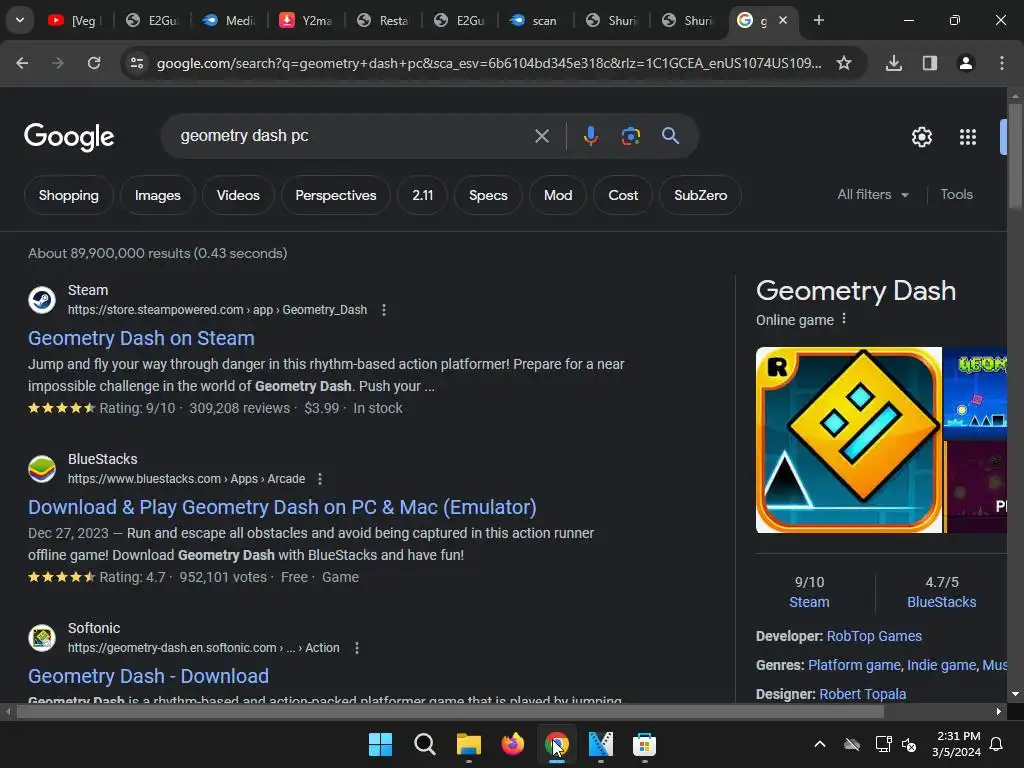Open Windows Start menu
This screenshot has height=768, width=1024.
380,744
